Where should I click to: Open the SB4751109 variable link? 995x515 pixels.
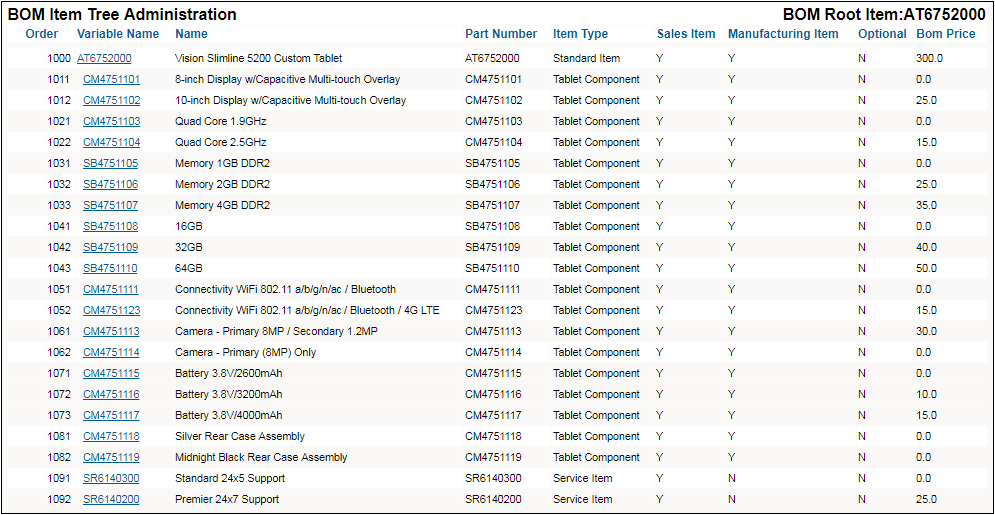click(110, 247)
